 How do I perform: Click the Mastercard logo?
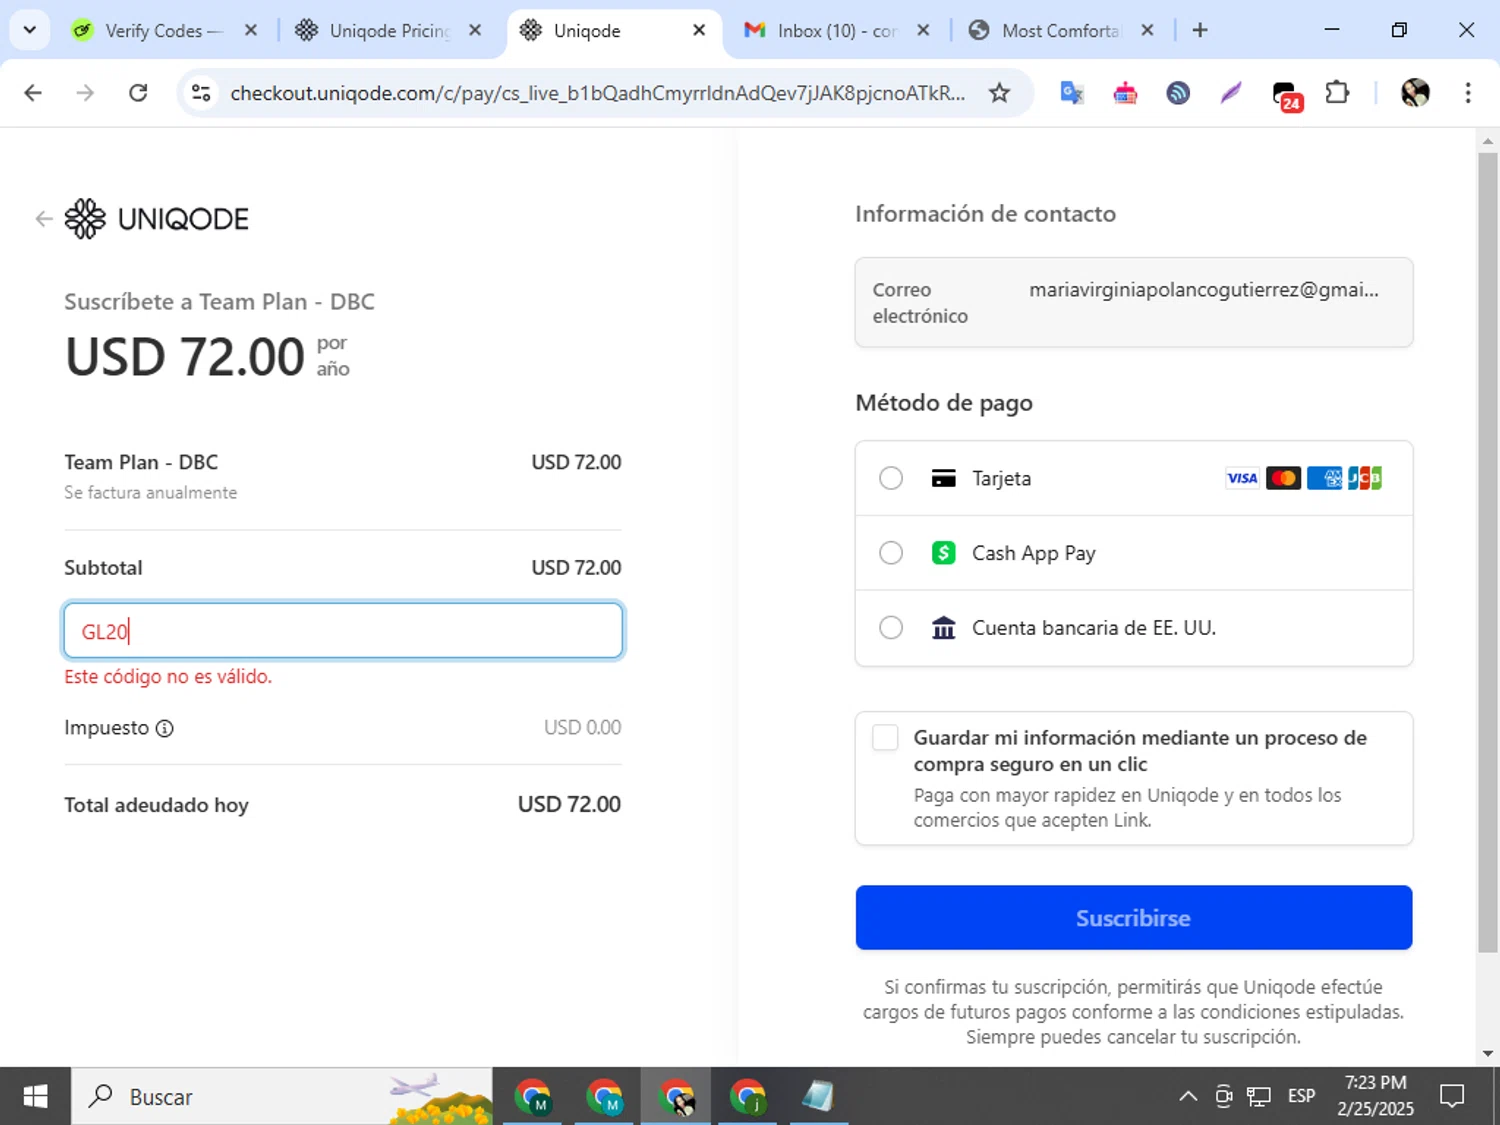pyautogui.click(x=1283, y=478)
